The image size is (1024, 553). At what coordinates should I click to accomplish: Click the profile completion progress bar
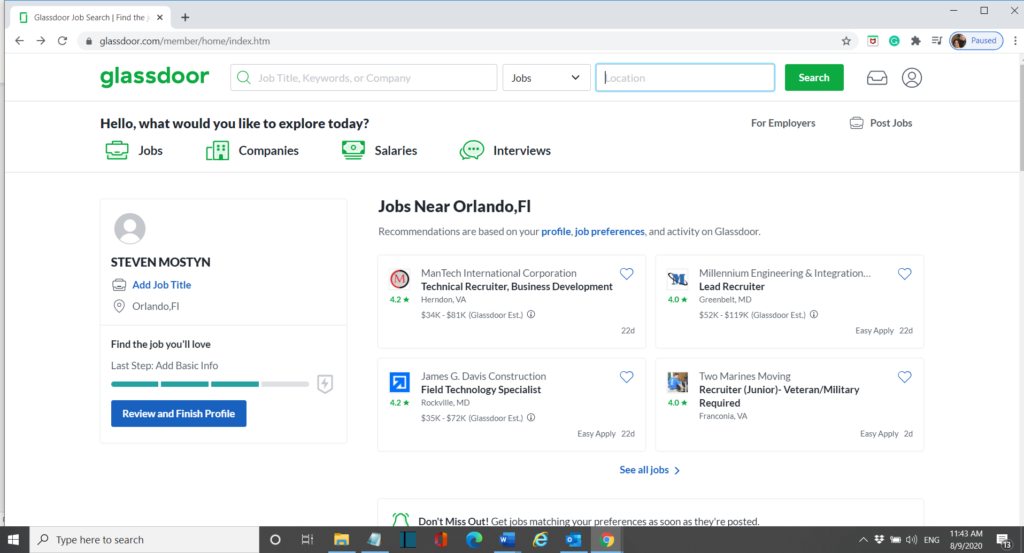(x=210, y=384)
